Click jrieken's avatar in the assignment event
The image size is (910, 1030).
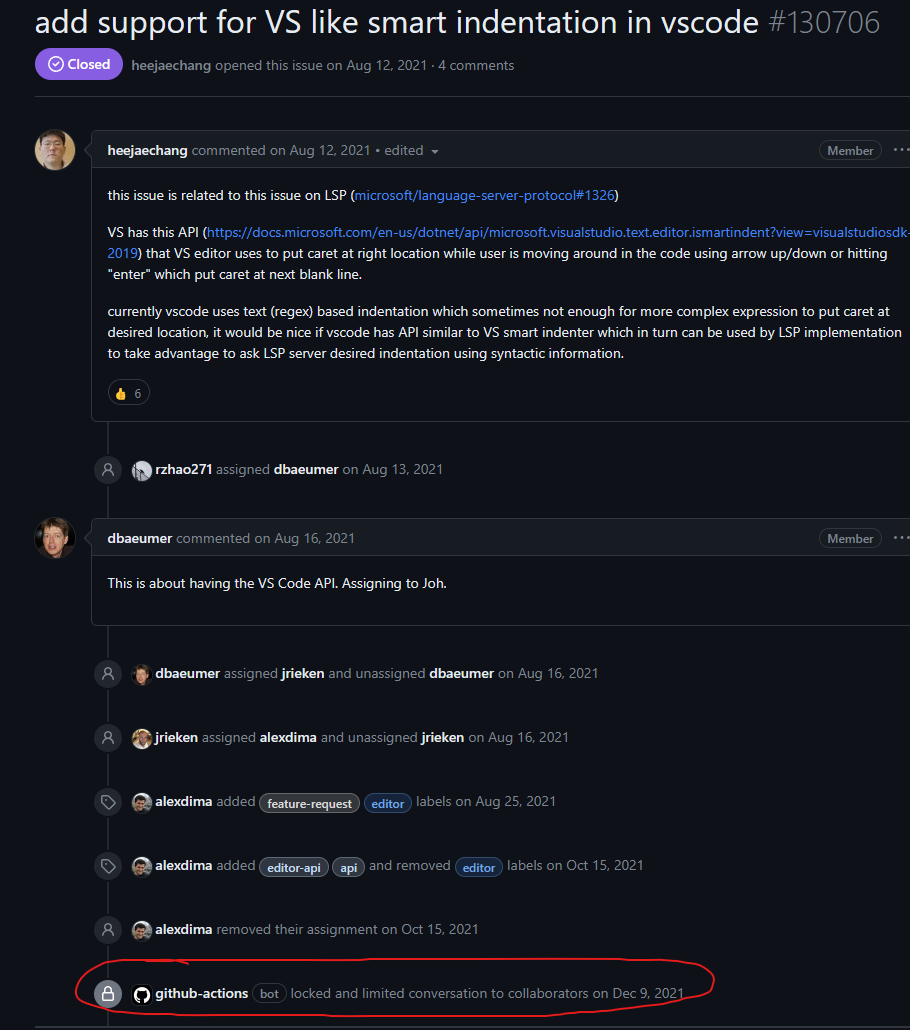[x=141, y=737]
